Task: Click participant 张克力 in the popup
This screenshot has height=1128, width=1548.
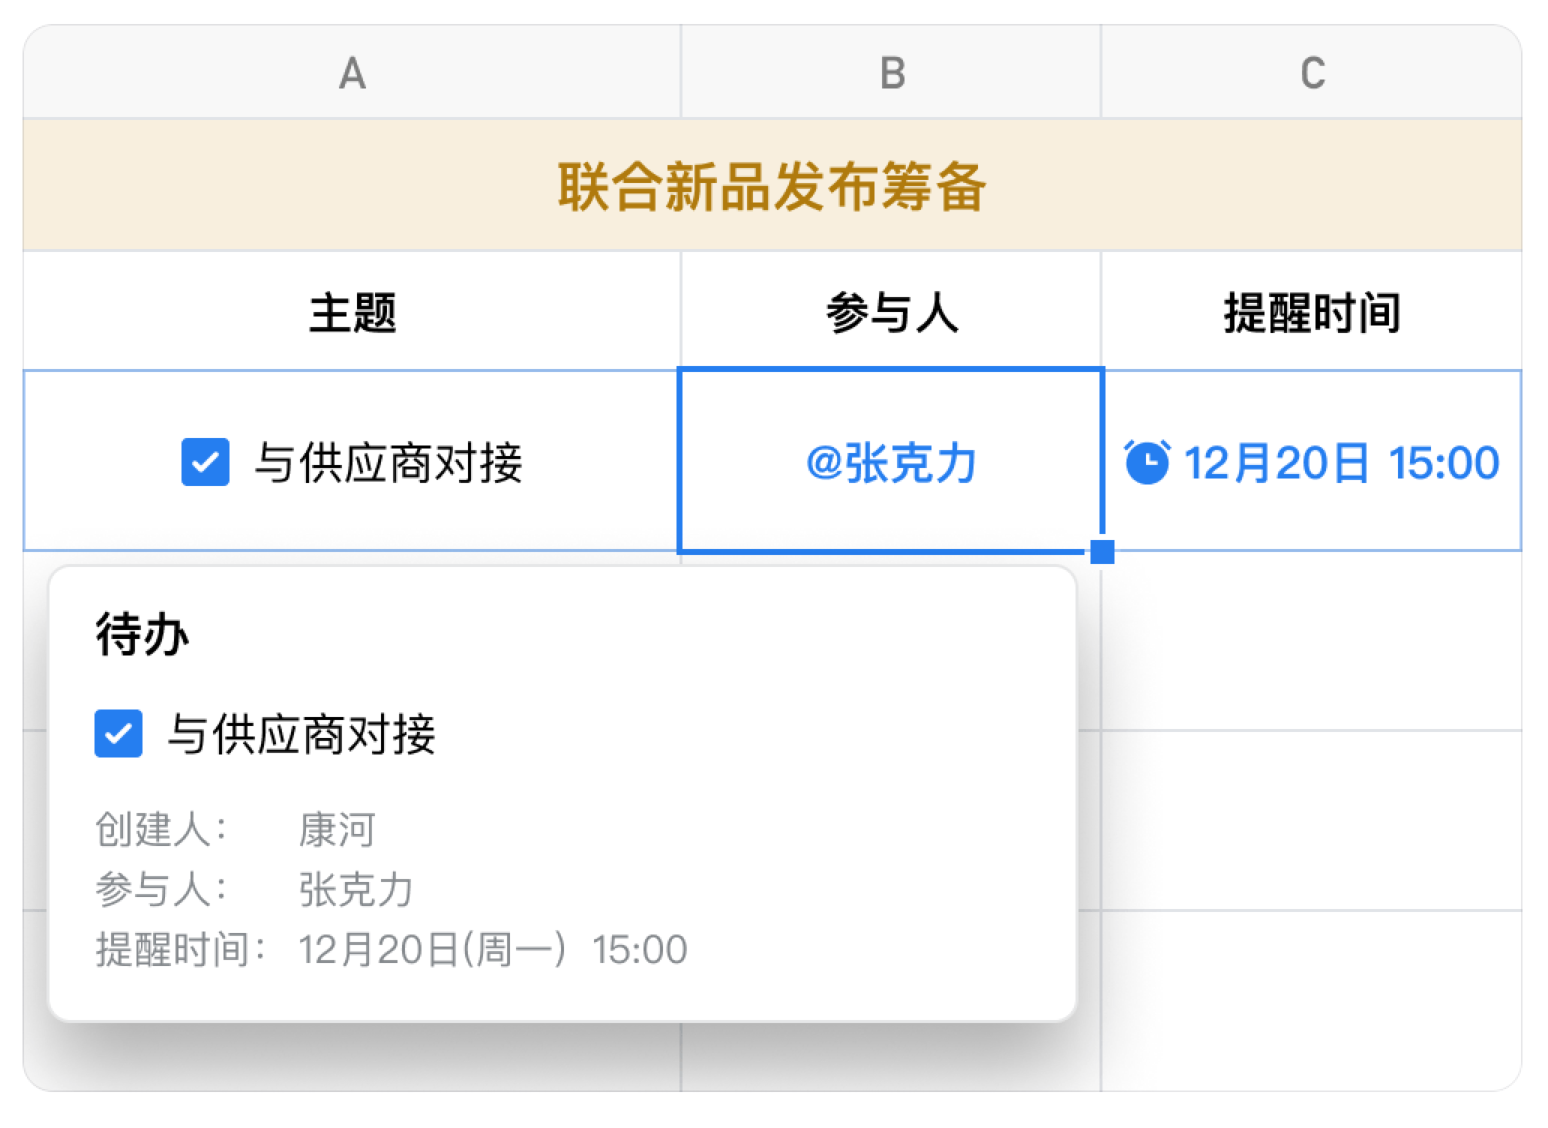Action: 356,889
